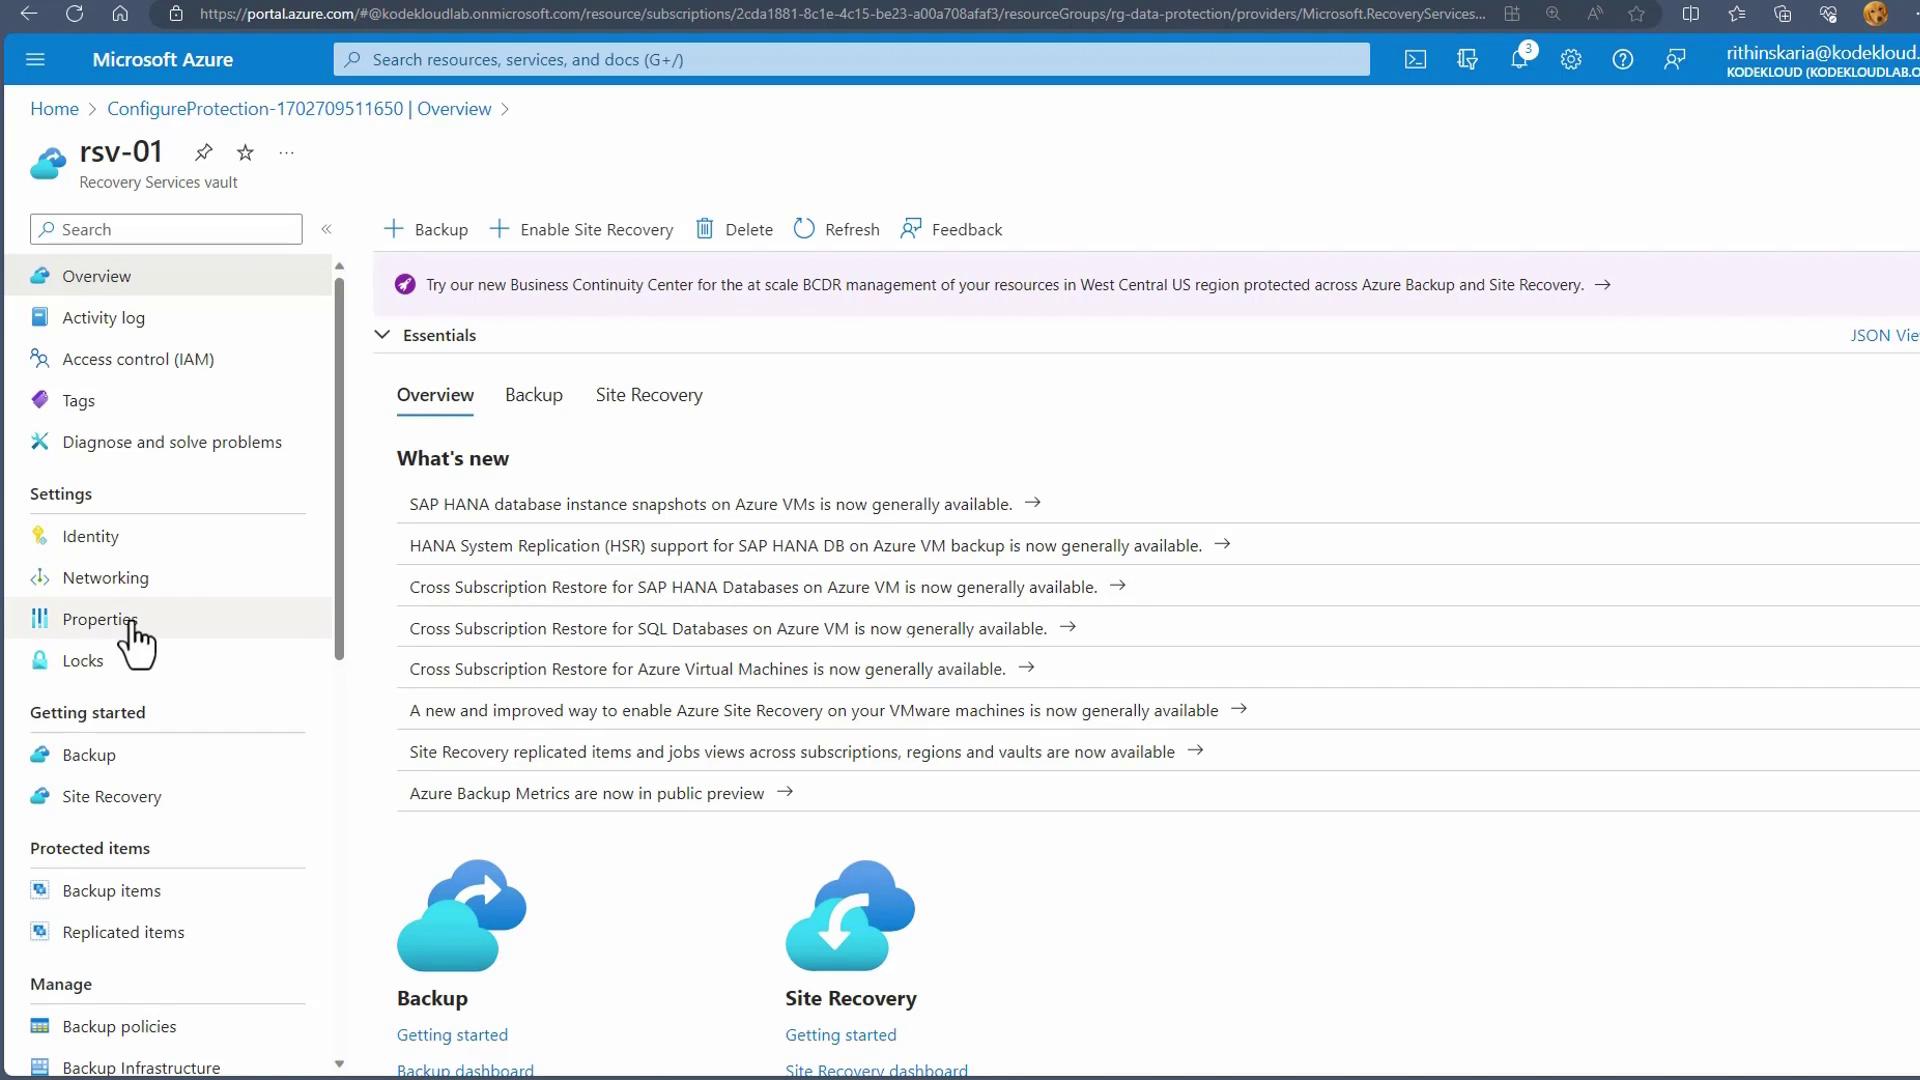Screen dimensions: 1920x1080
Task: Open Backup Getting started link
Action: pos(452,1035)
